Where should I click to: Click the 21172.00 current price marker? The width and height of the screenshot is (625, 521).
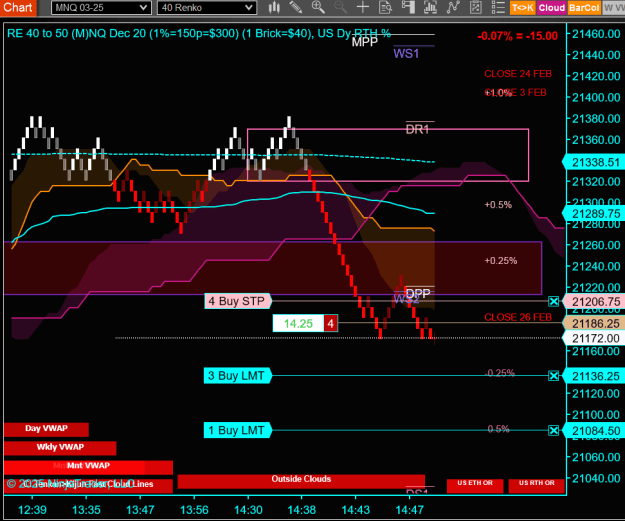click(596, 338)
